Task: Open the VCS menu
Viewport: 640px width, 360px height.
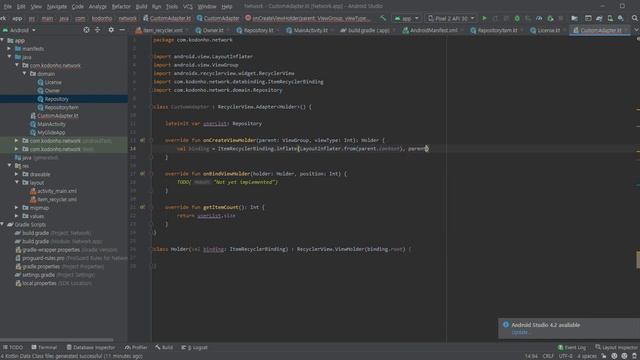Action: click(x=188, y=7)
